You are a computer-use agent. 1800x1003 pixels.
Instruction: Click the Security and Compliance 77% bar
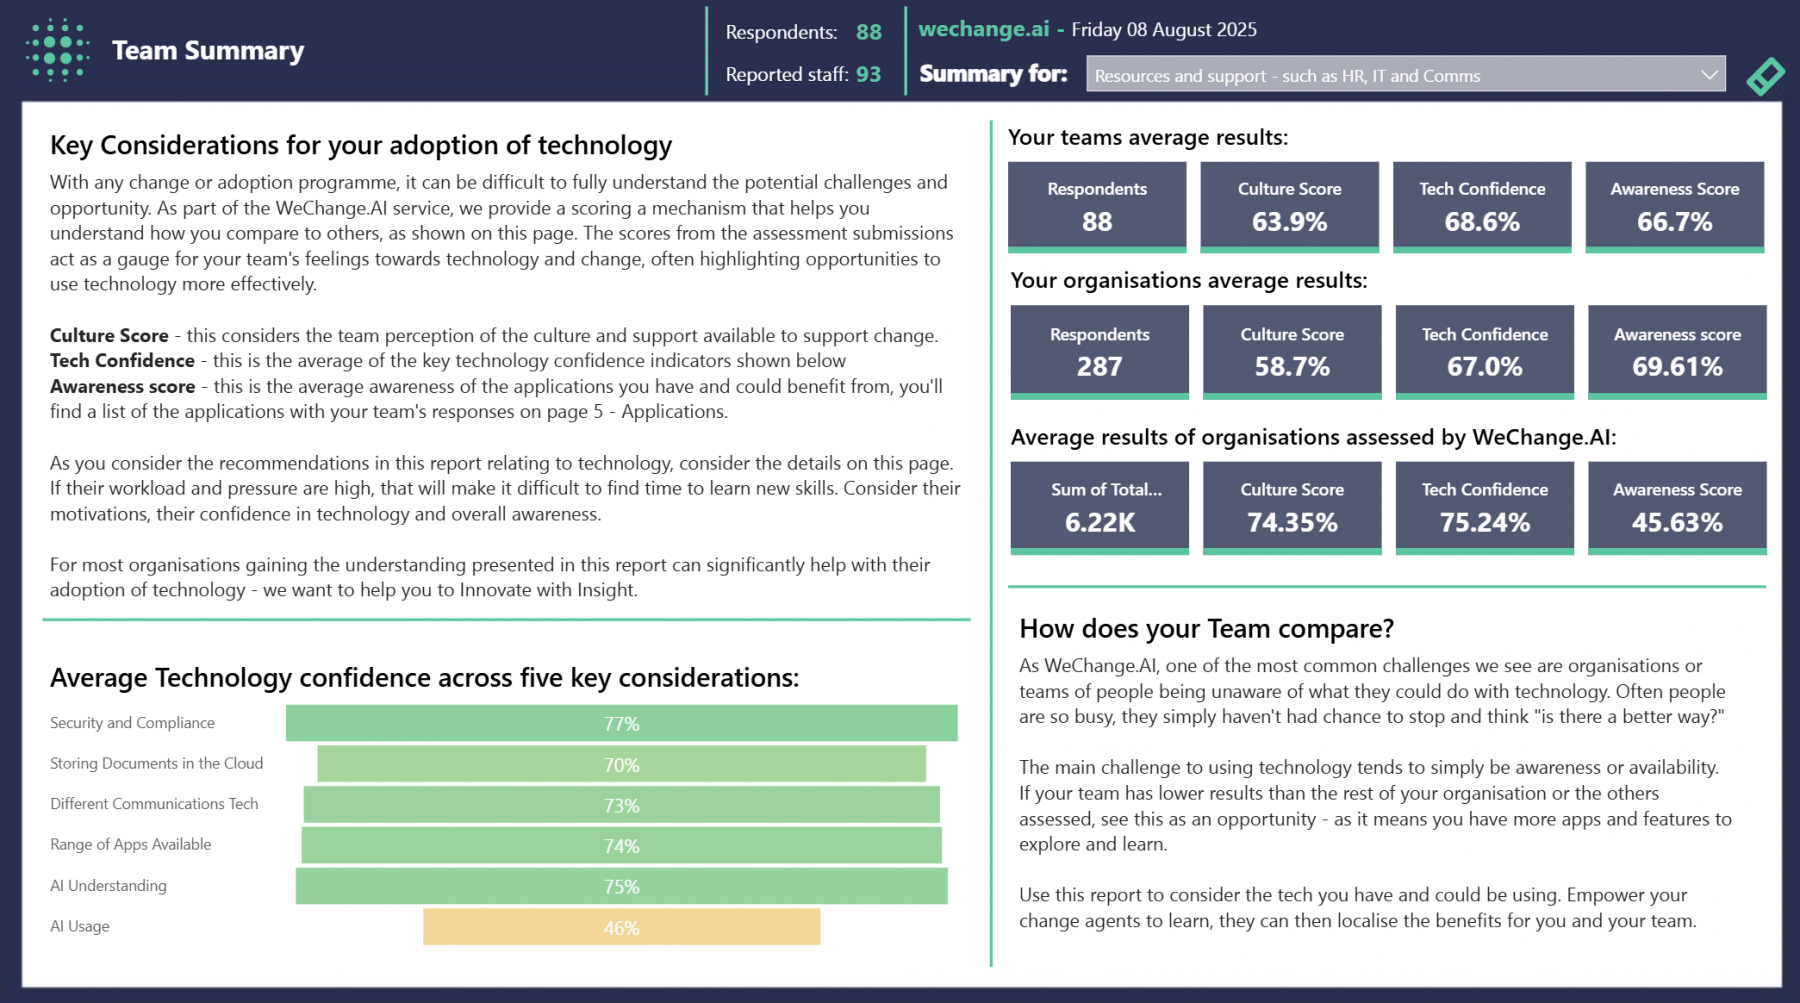coord(621,723)
